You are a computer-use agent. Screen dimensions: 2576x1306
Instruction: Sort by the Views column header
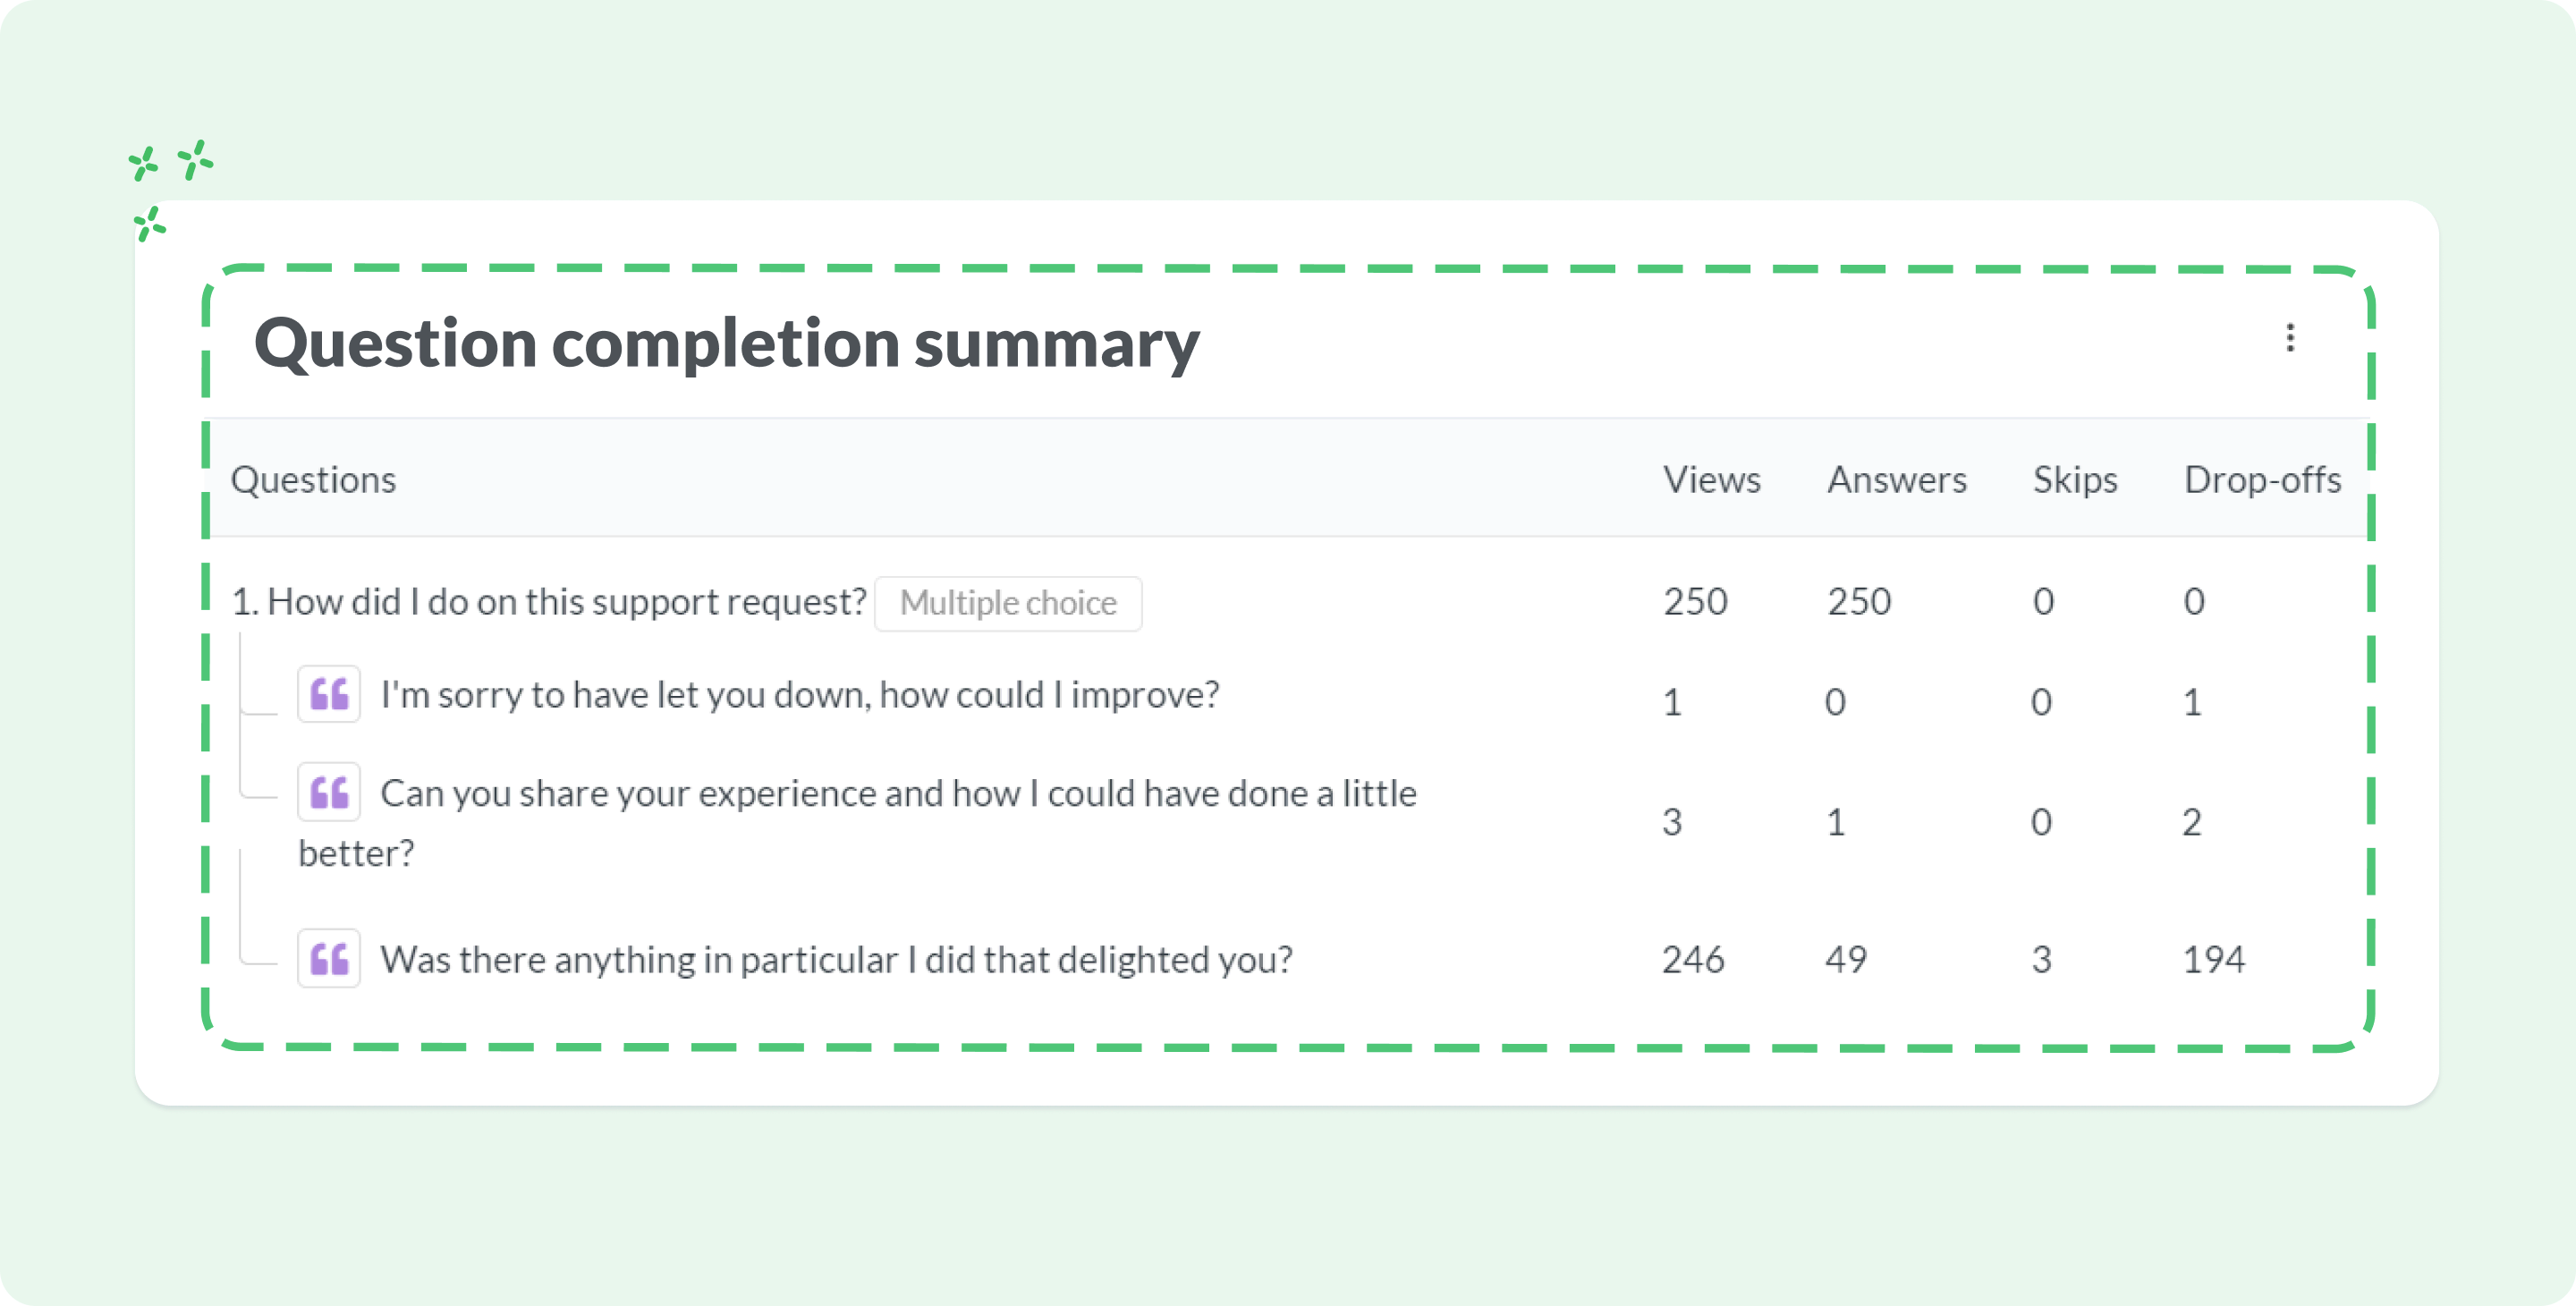point(1711,480)
